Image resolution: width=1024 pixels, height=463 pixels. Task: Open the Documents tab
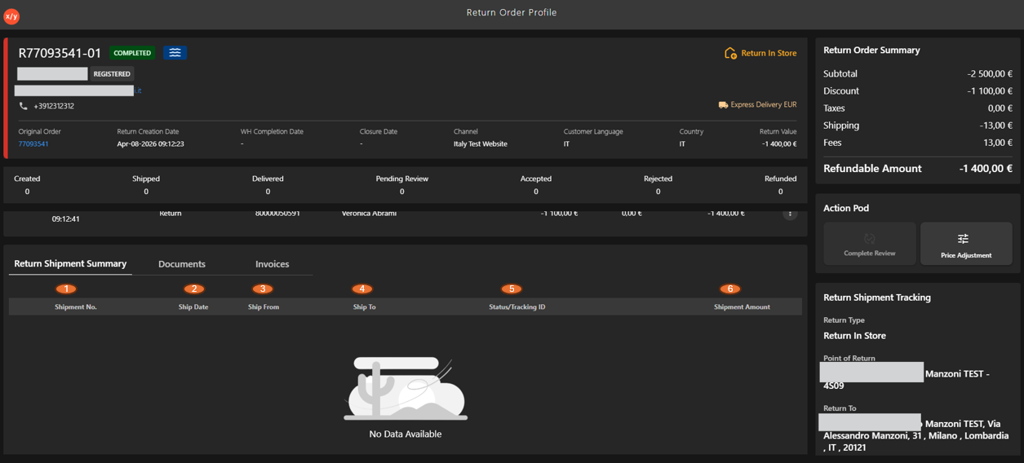[182, 264]
